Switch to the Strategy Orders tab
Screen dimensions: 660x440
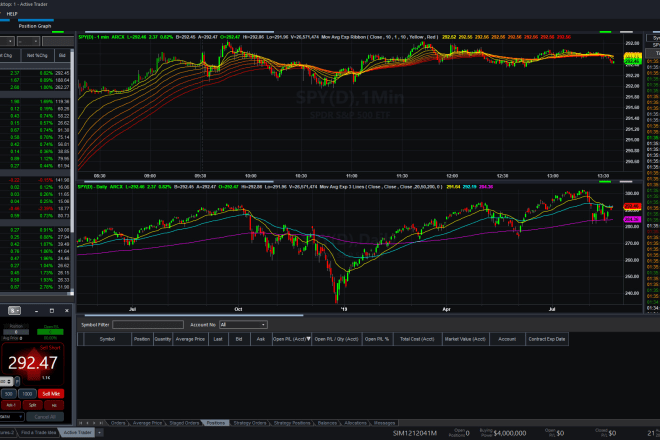click(250, 423)
